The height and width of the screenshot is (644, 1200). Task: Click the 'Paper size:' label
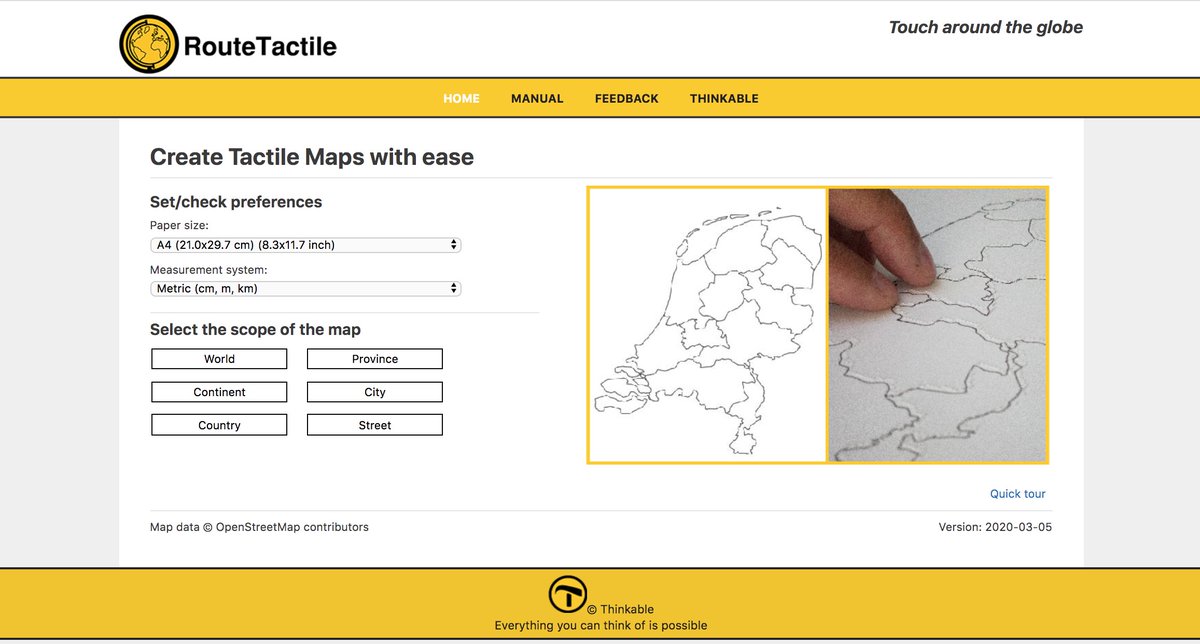click(179, 226)
